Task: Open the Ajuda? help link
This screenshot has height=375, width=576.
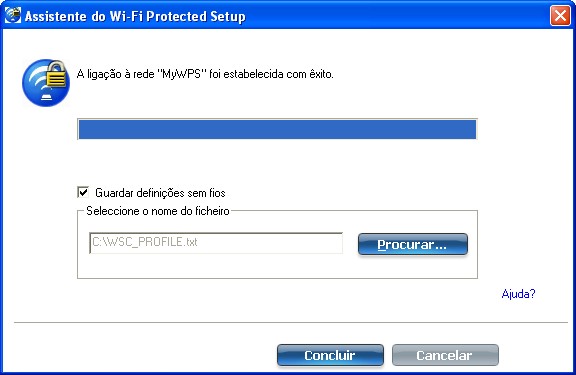Action: (518, 293)
